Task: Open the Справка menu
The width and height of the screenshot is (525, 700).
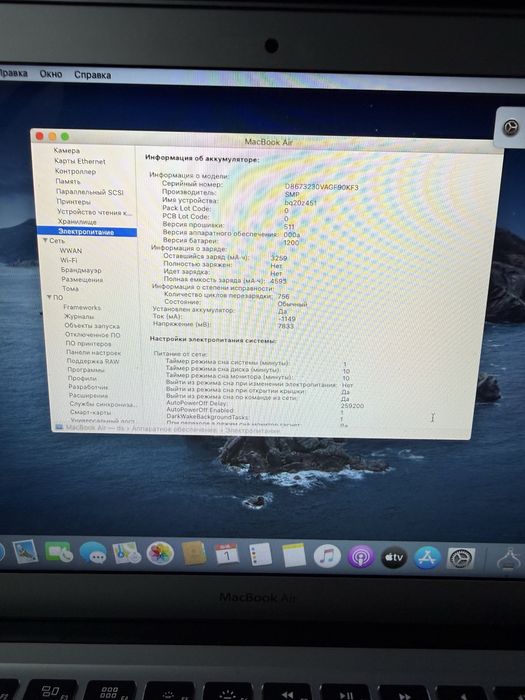Action: [92, 75]
